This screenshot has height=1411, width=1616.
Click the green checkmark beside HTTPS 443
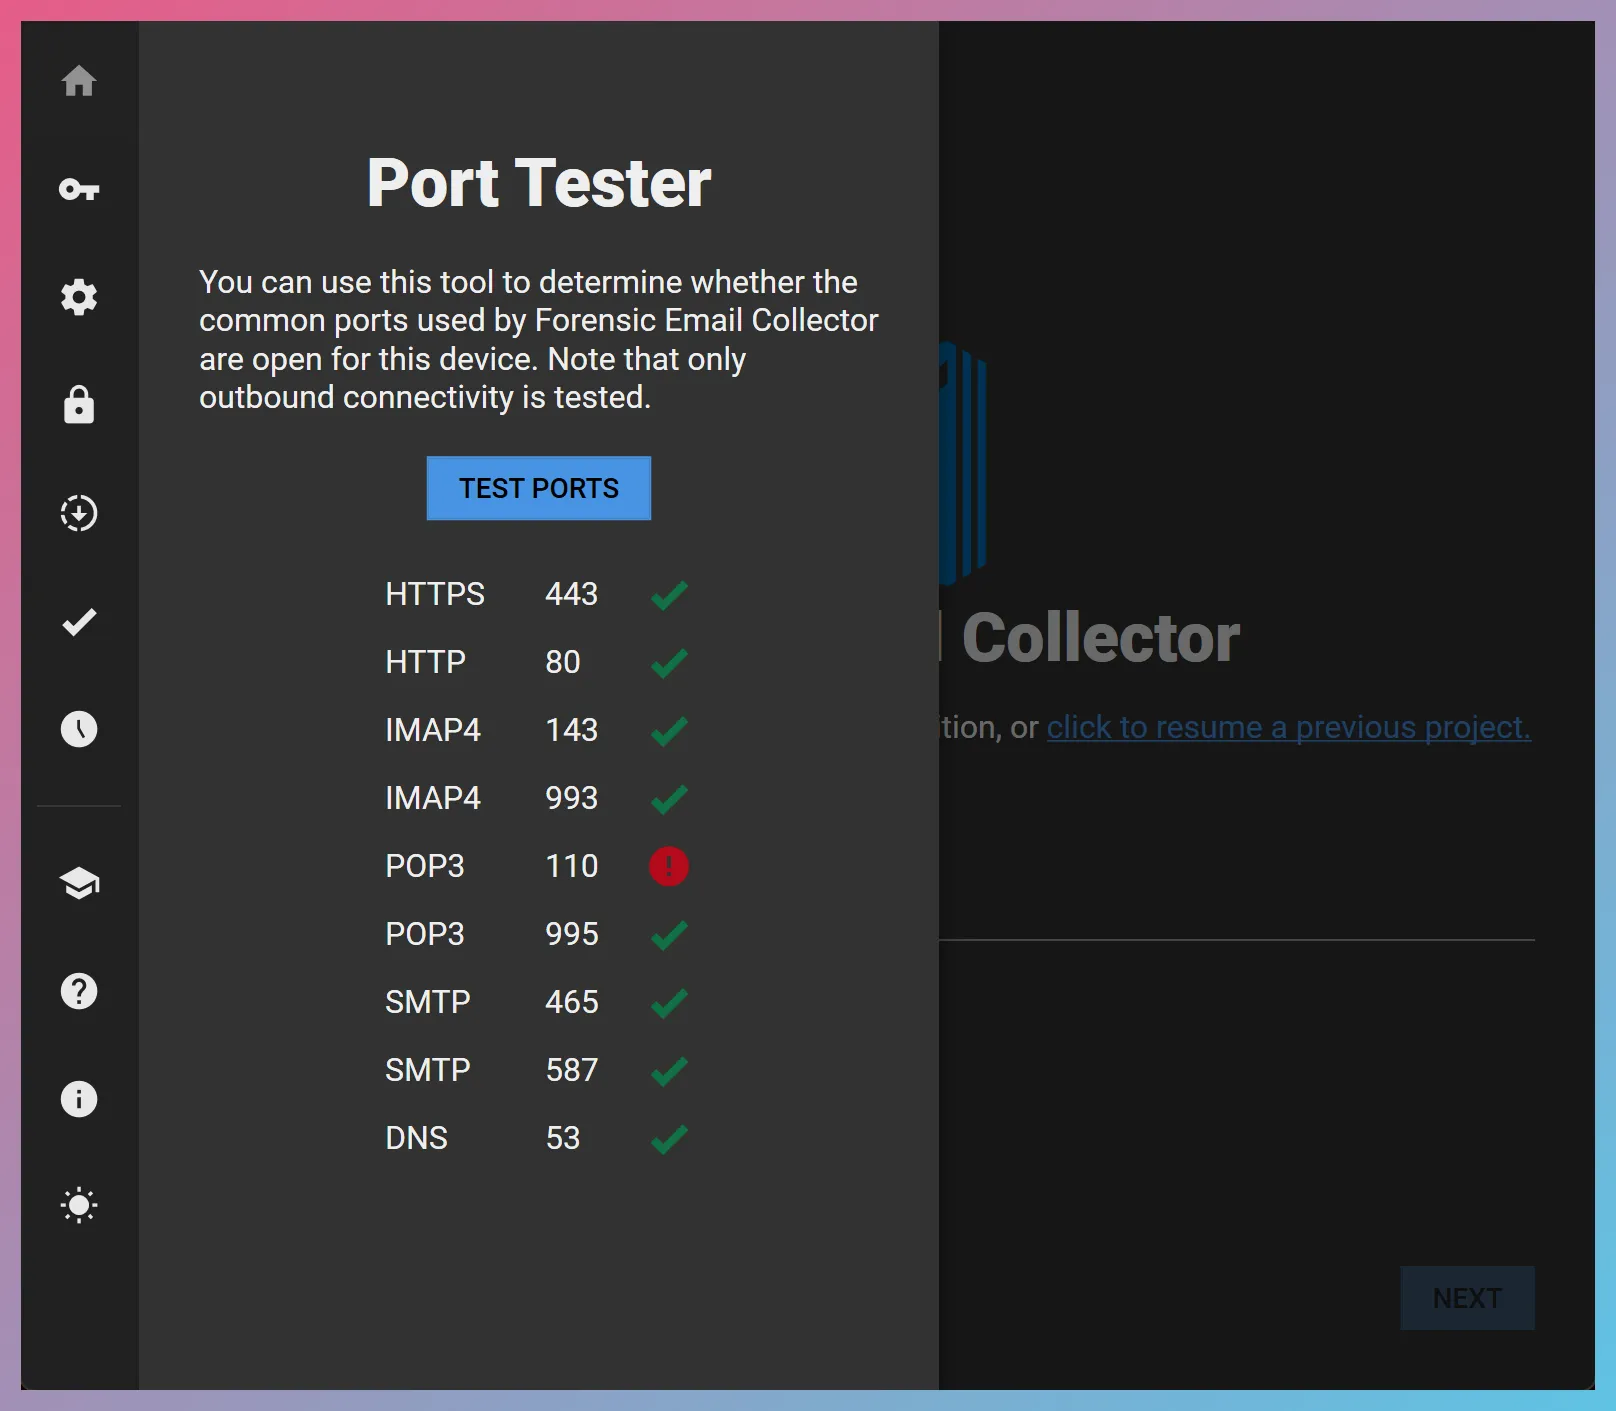coord(668,594)
